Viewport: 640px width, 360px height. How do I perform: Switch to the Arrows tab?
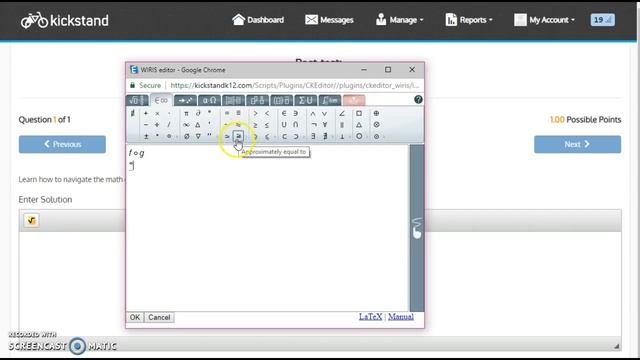(x=185, y=100)
